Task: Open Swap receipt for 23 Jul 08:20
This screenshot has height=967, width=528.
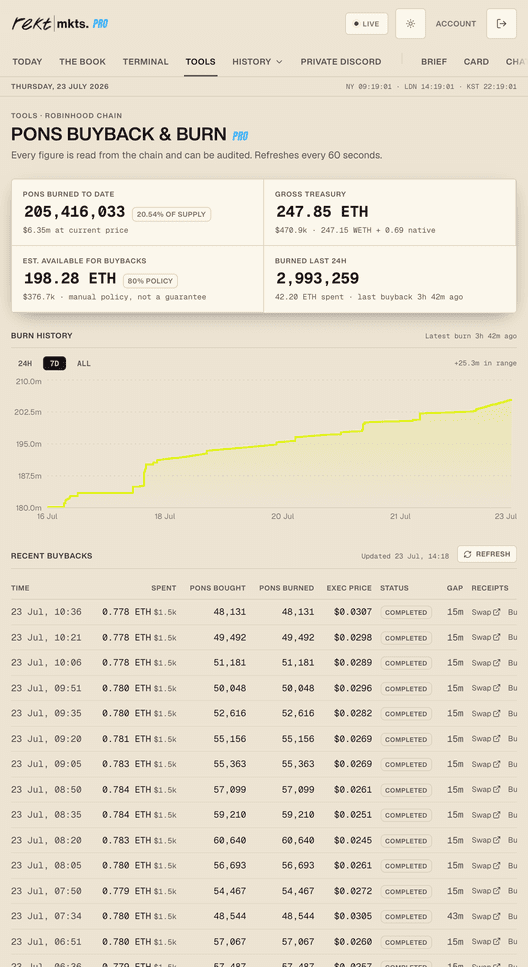Action: [486, 840]
